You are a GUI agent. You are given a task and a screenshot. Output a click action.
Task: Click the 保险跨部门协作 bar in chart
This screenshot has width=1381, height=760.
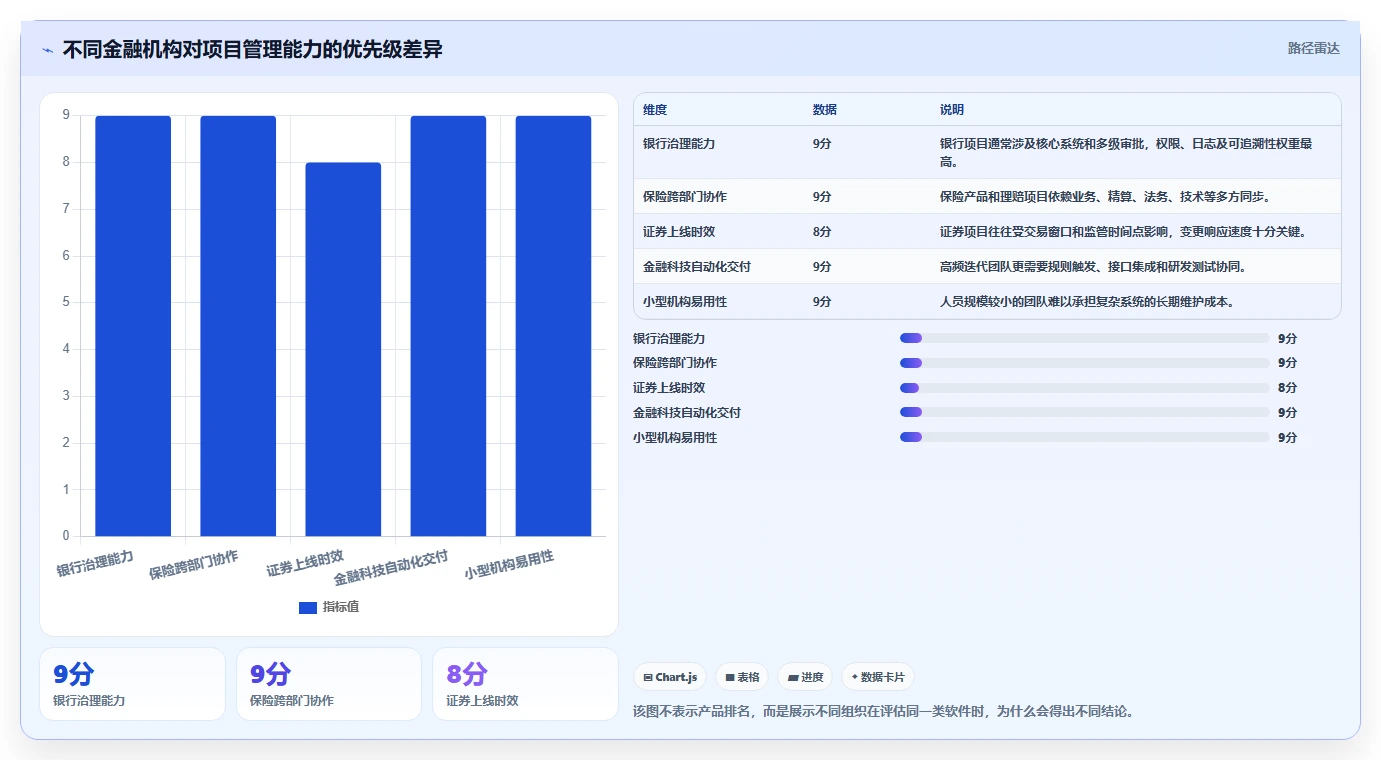coord(238,326)
